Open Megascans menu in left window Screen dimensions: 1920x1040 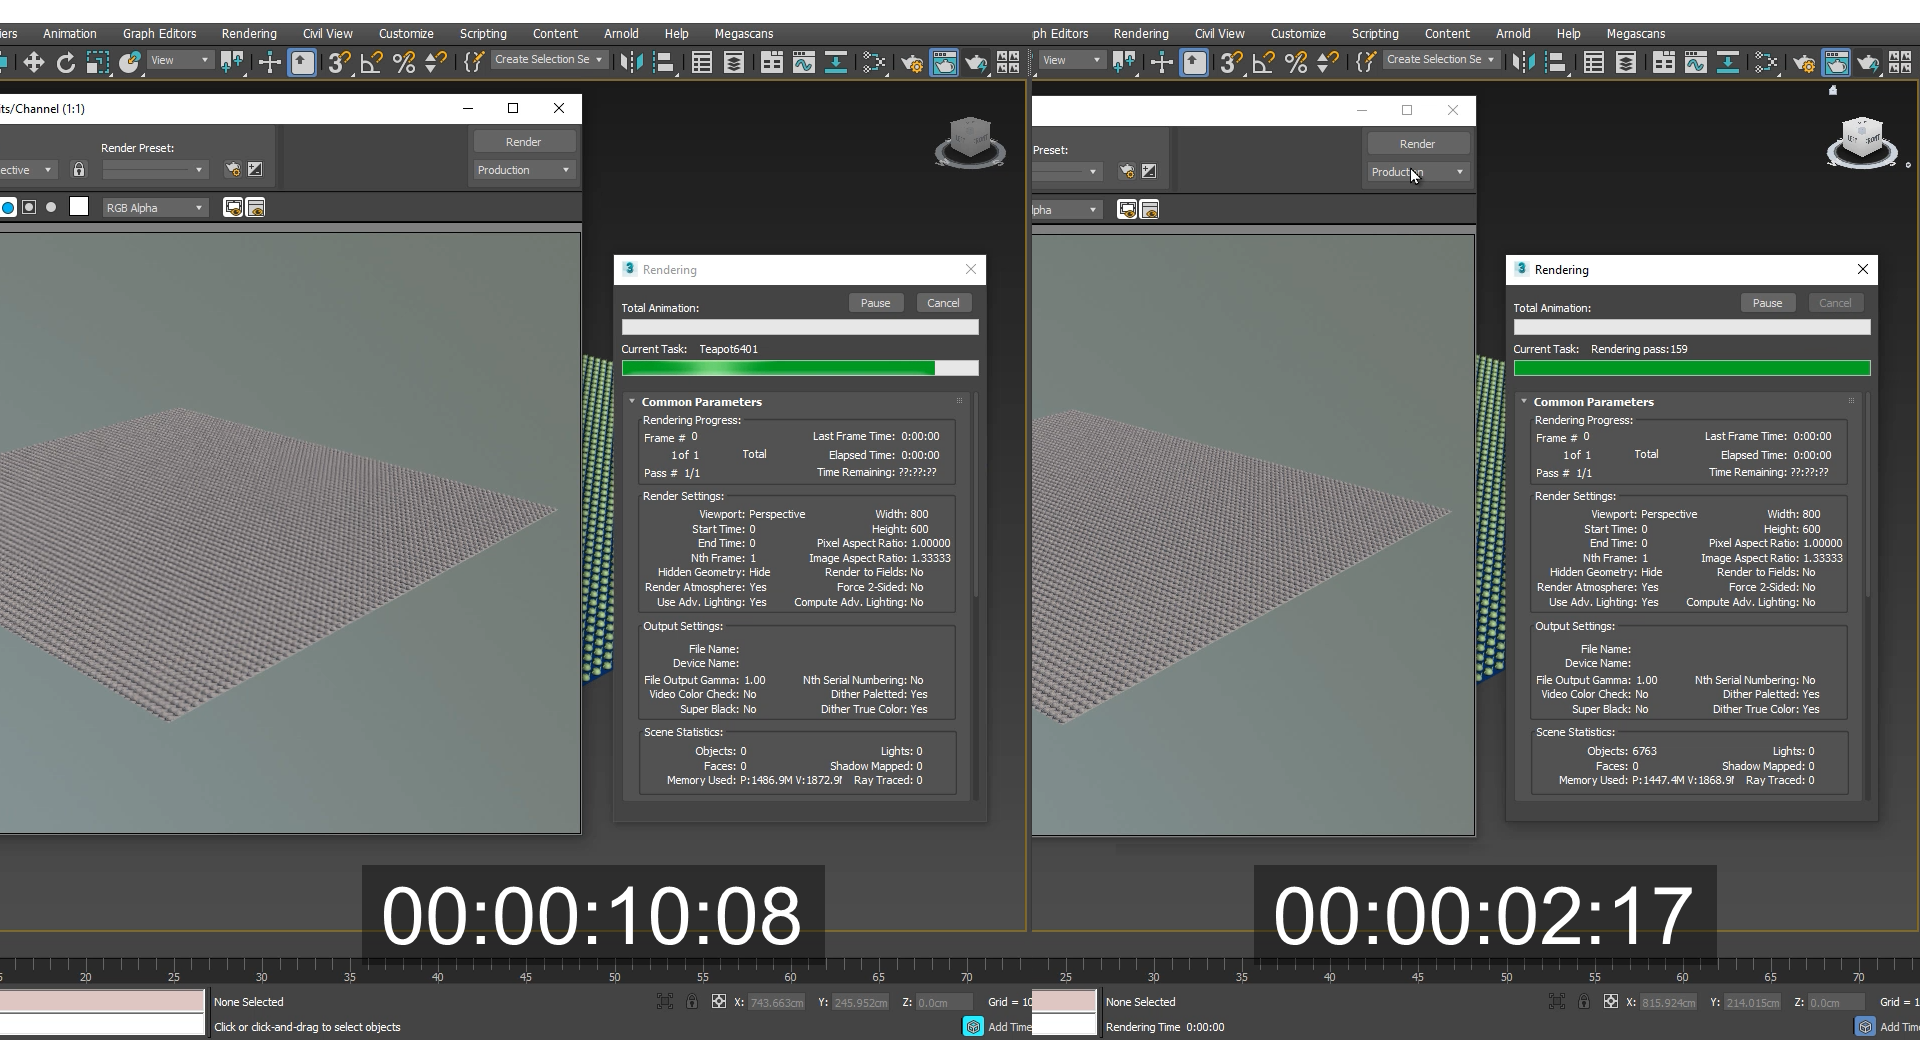[x=744, y=33]
